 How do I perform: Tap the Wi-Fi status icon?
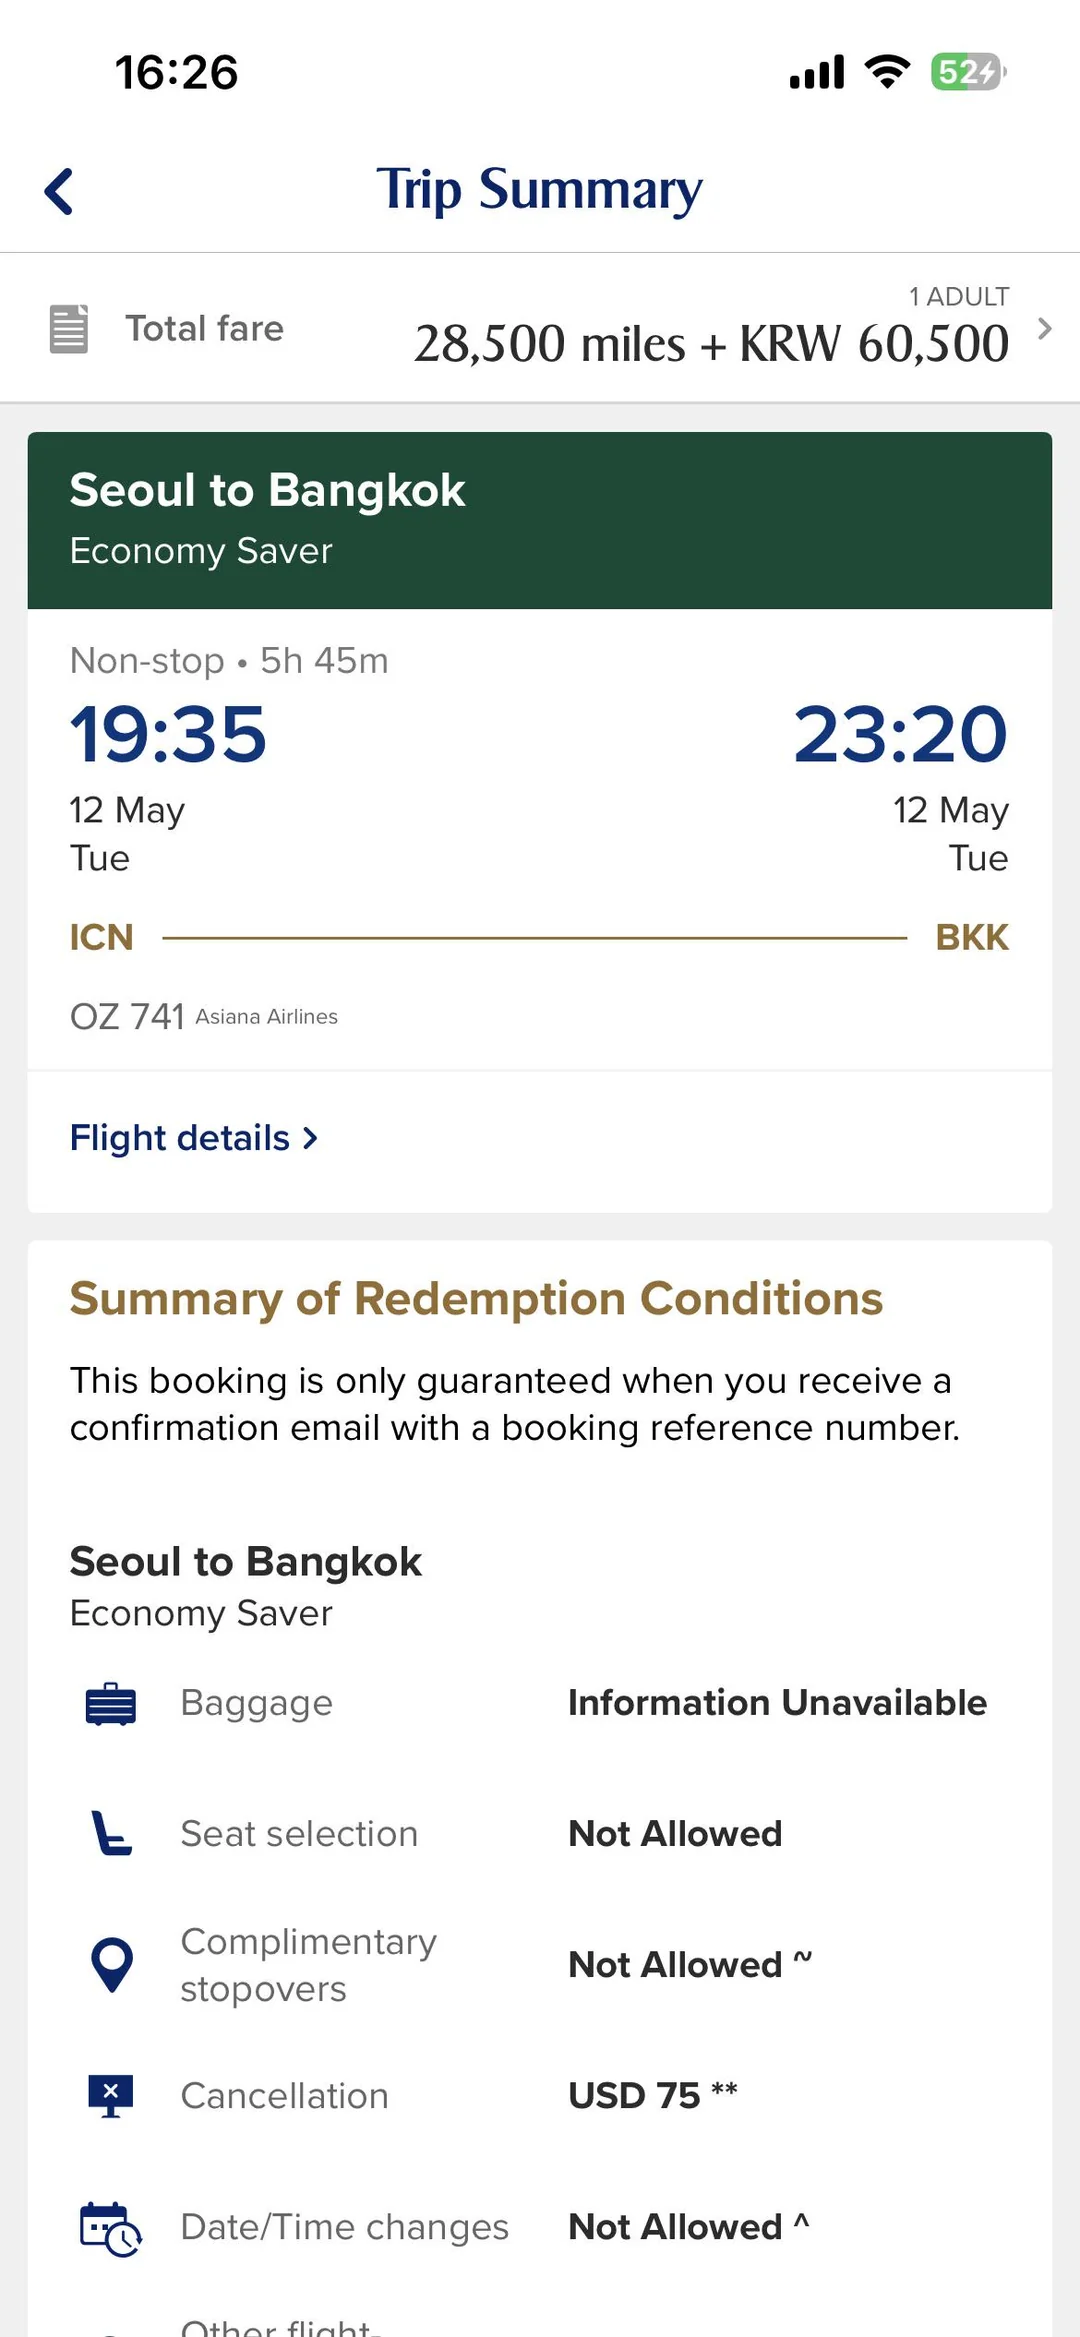click(887, 72)
